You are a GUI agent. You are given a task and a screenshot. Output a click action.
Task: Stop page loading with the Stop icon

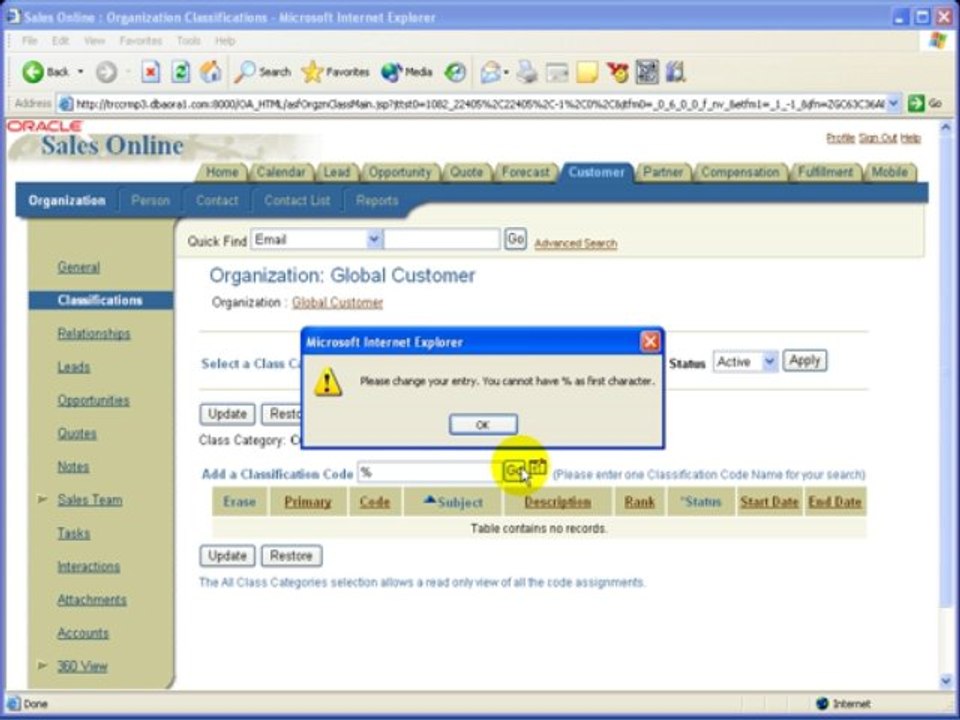click(151, 72)
